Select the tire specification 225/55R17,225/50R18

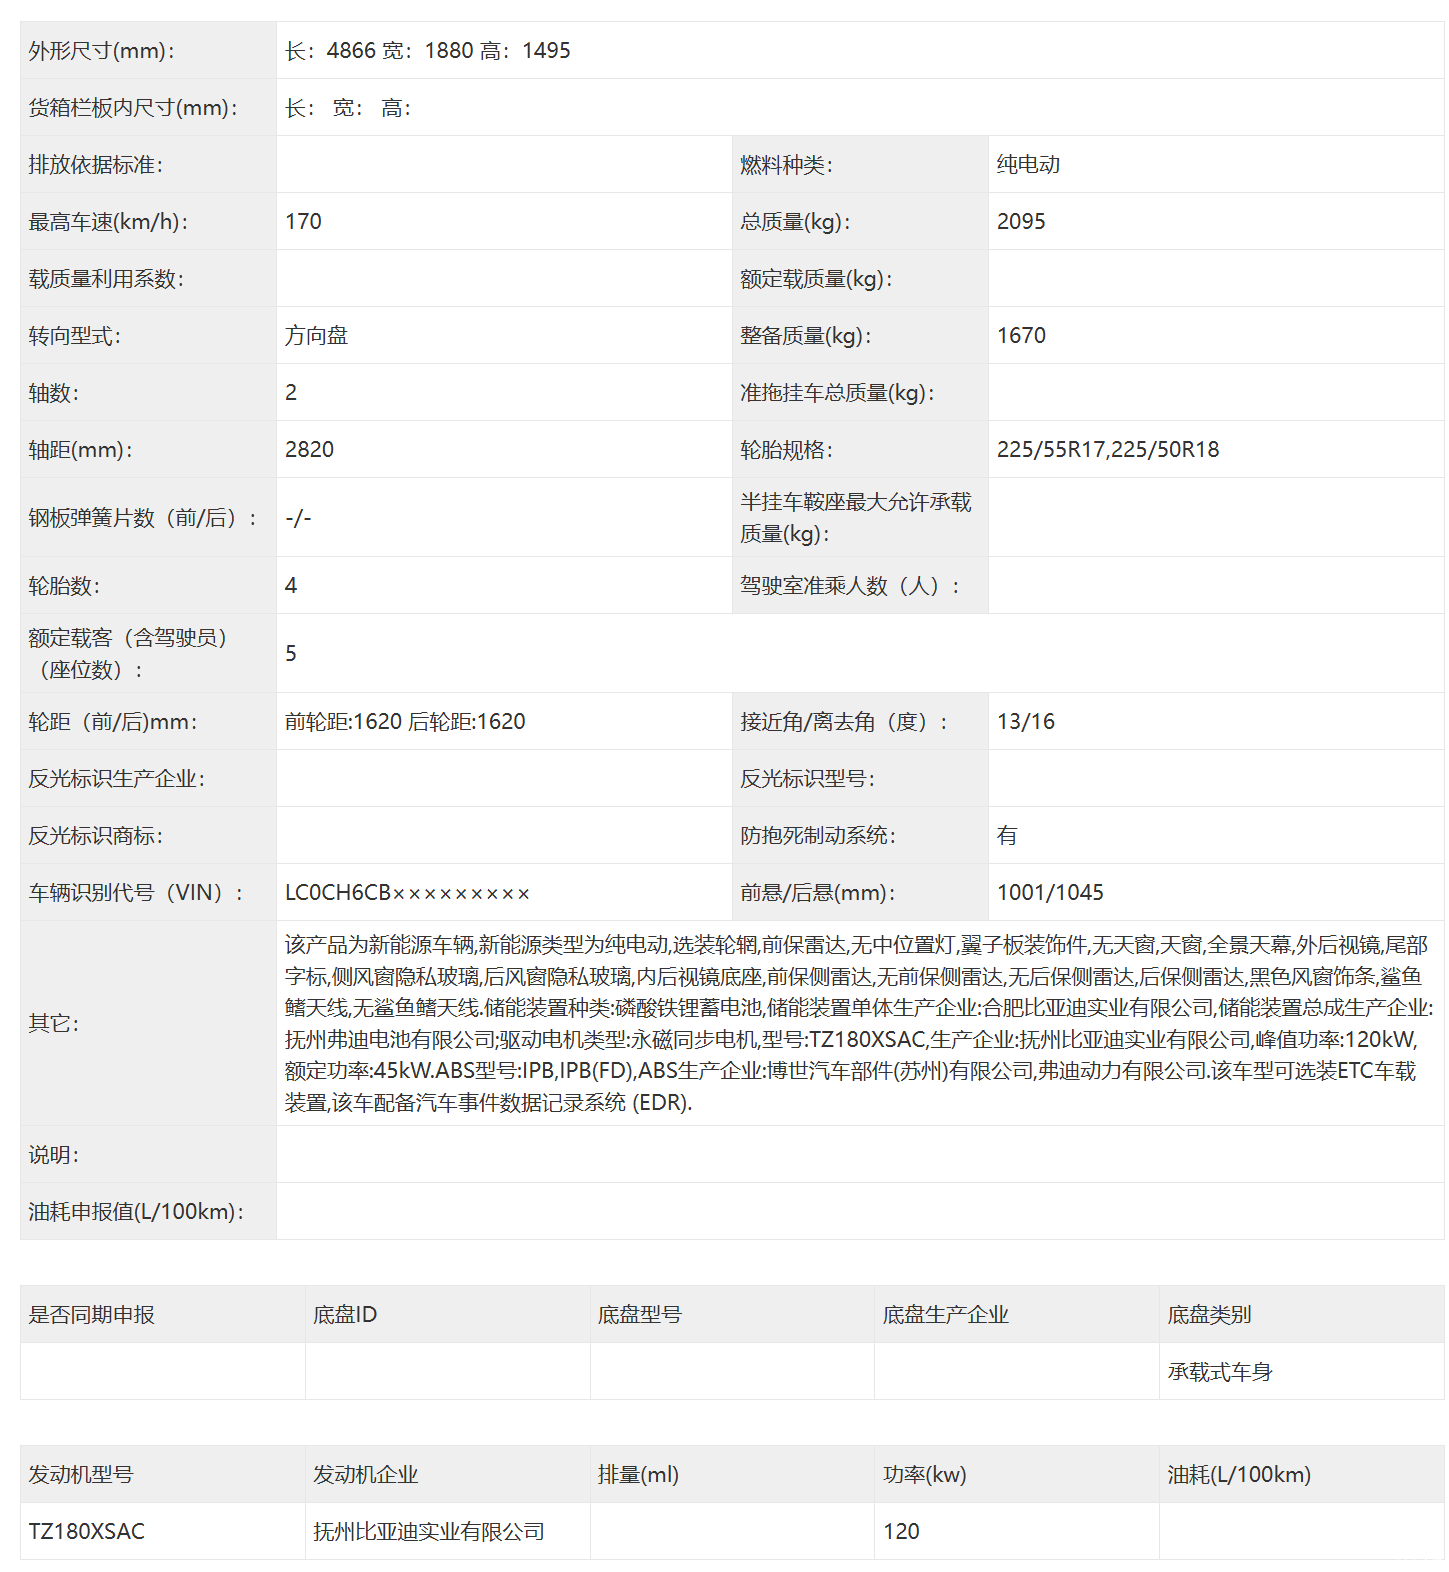pos(1108,450)
